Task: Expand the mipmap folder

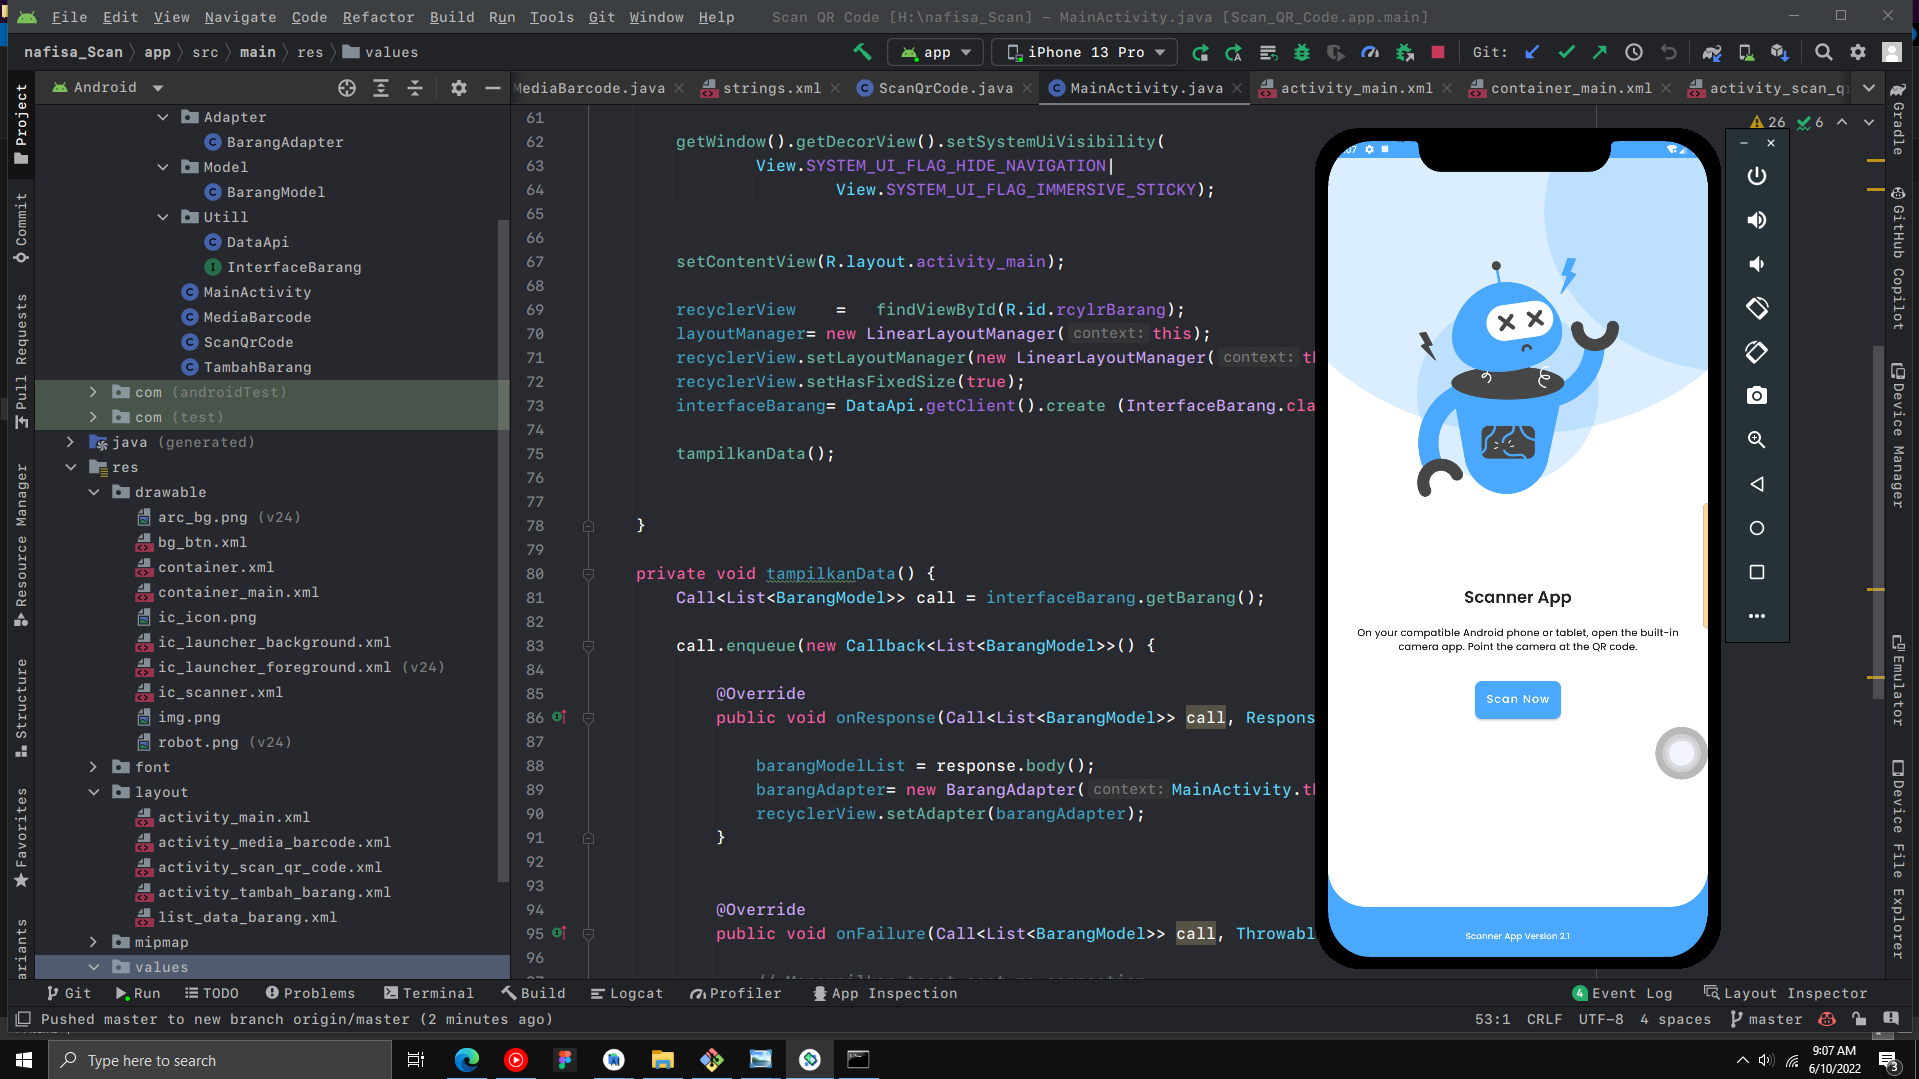Action: 93,942
